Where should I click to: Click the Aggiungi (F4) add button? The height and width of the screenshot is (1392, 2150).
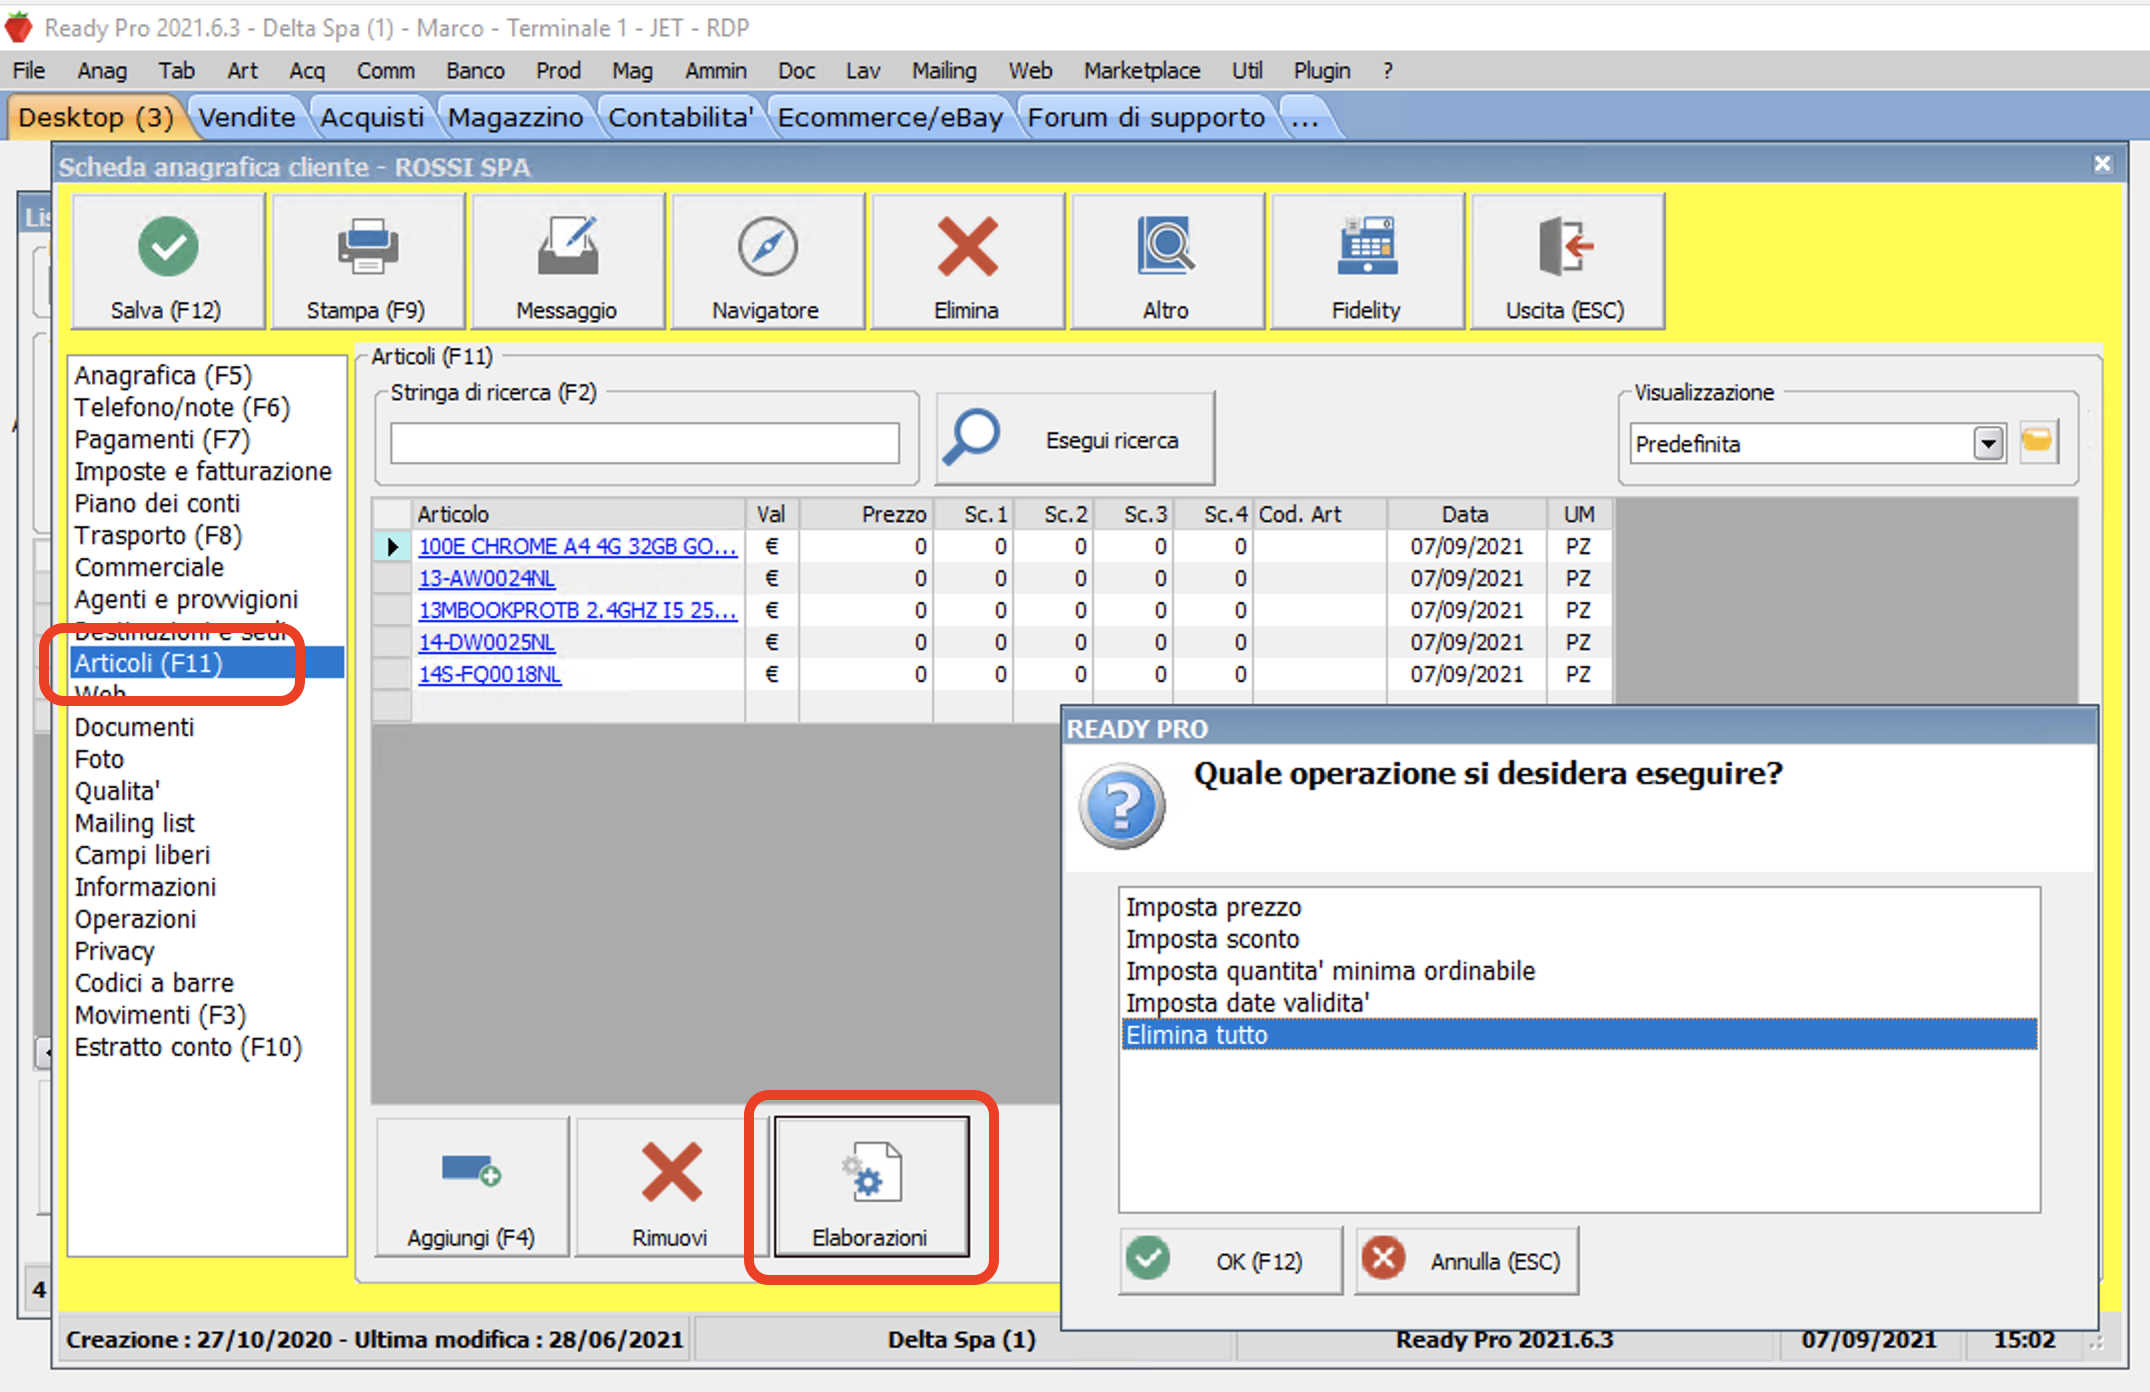click(472, 1187)
